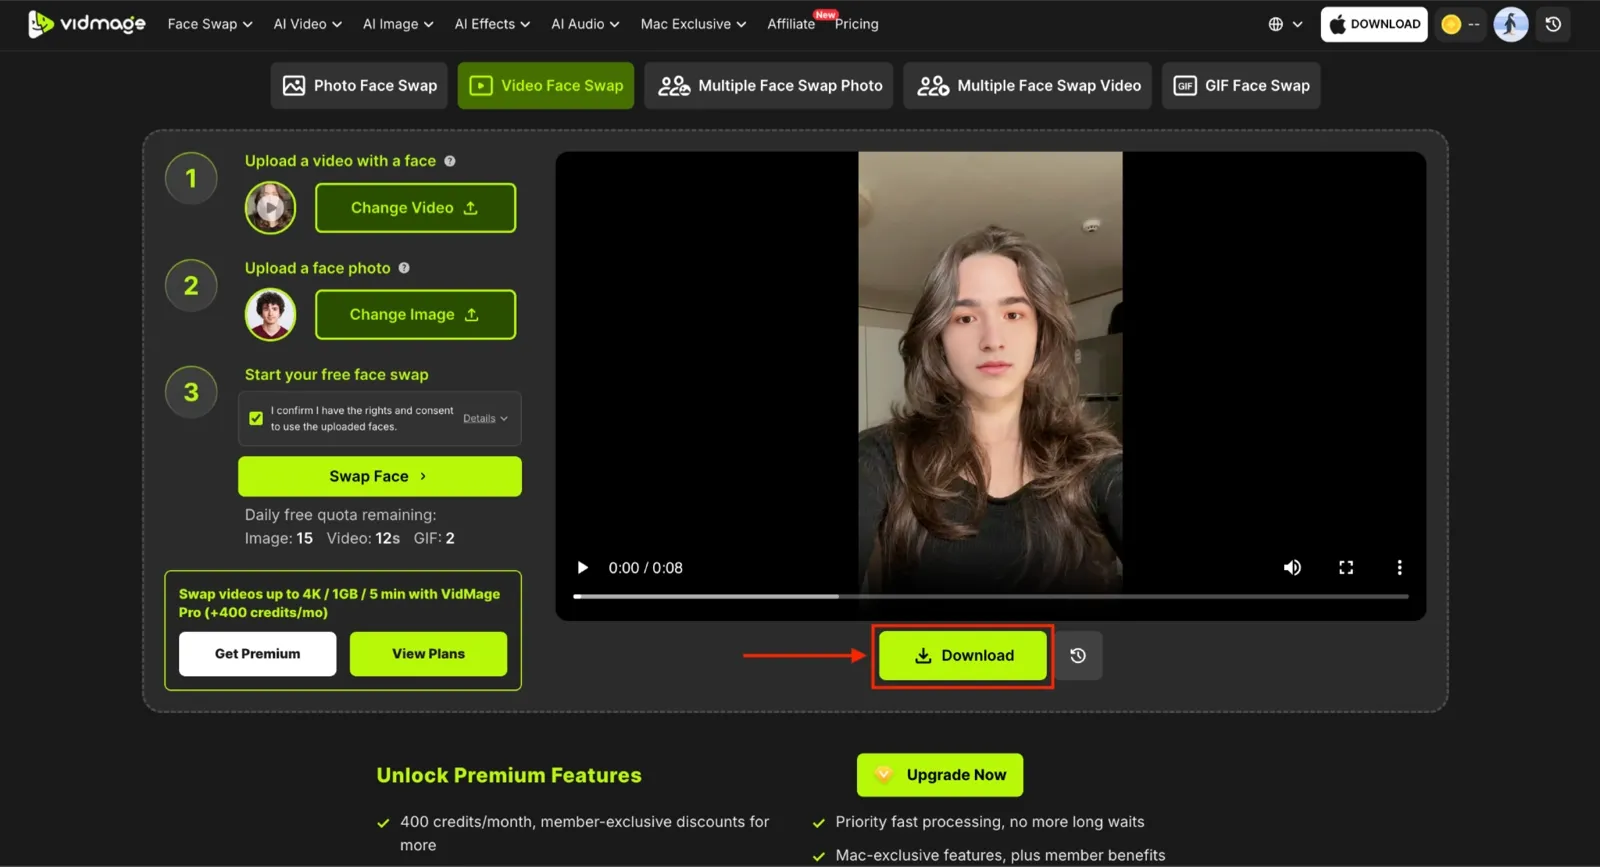Click the Apple DOWNLOAD button

(1374, 24)
